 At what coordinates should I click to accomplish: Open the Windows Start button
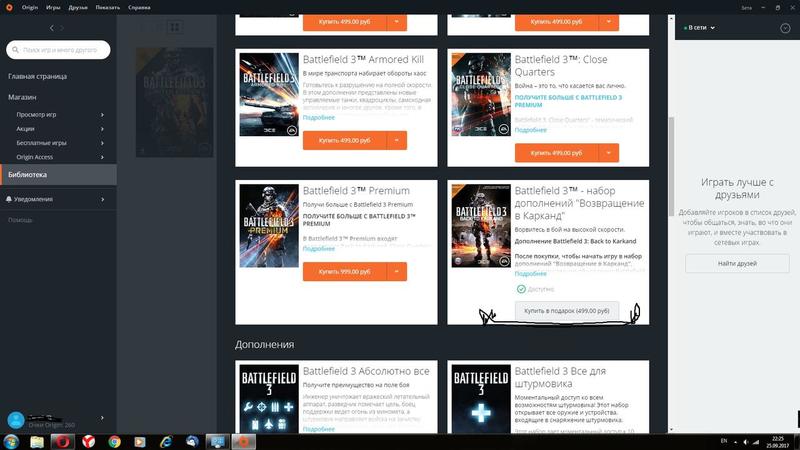[11, 441]
